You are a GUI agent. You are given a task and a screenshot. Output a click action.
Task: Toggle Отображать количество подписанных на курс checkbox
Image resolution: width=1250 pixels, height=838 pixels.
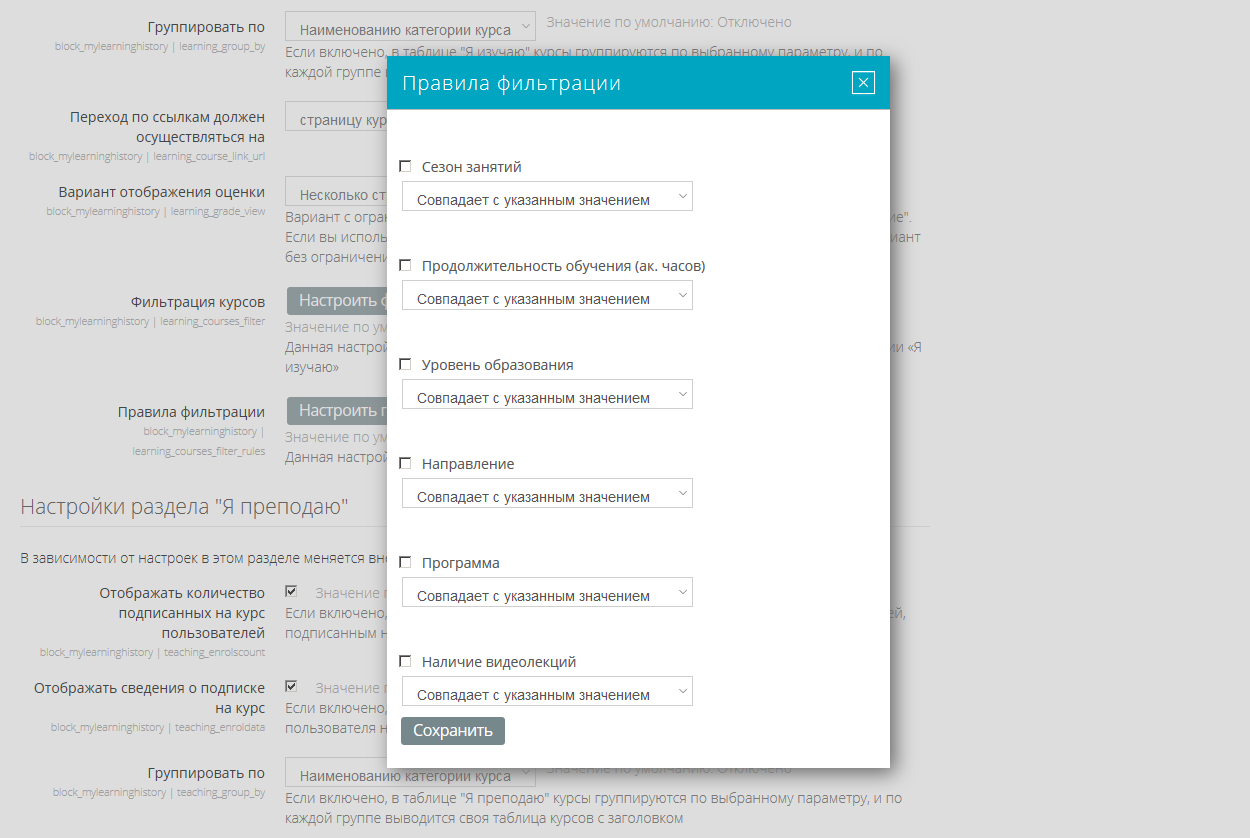[291, 591]
